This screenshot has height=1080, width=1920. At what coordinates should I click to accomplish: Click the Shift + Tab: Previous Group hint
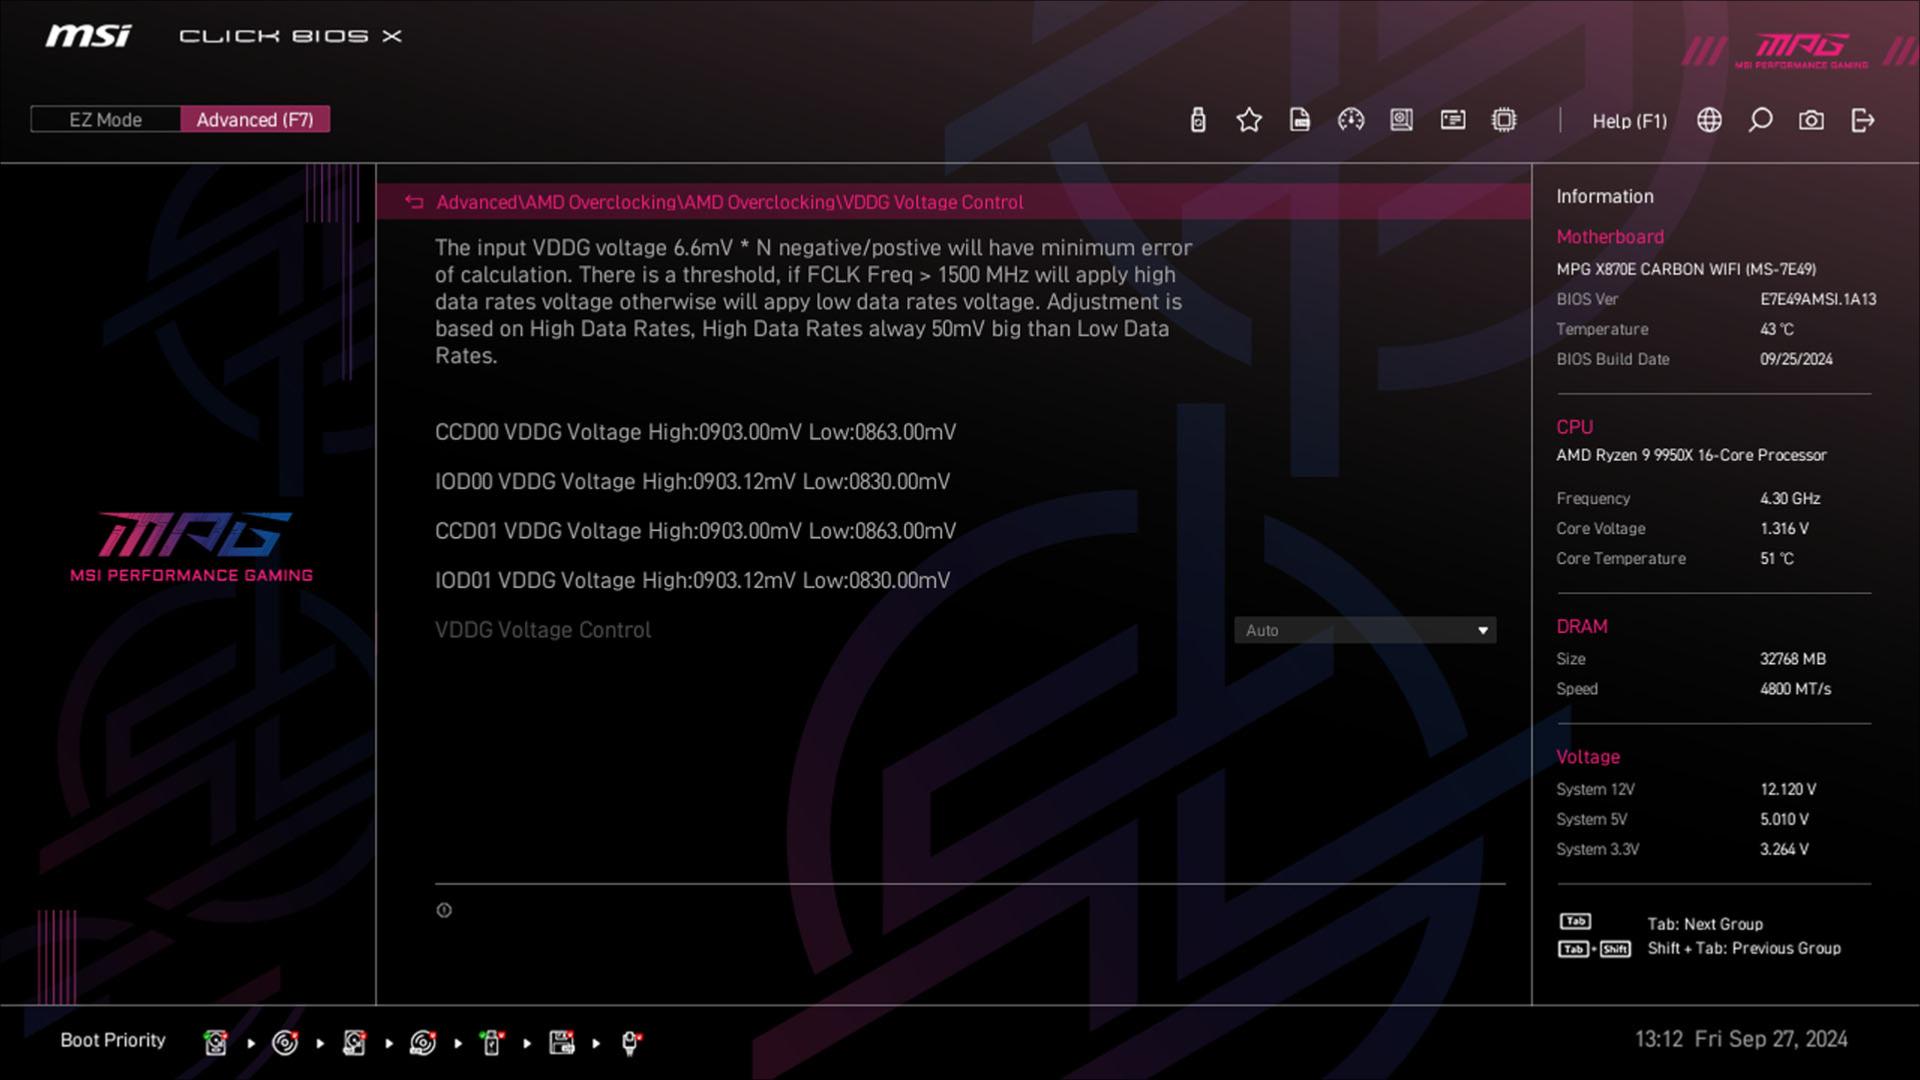pos(1744,948)
